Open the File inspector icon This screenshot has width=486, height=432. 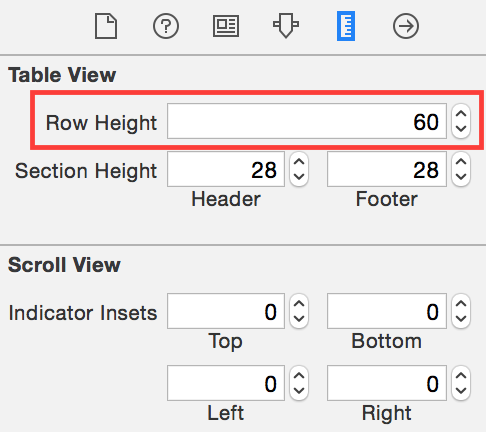[x=106, y=26]
